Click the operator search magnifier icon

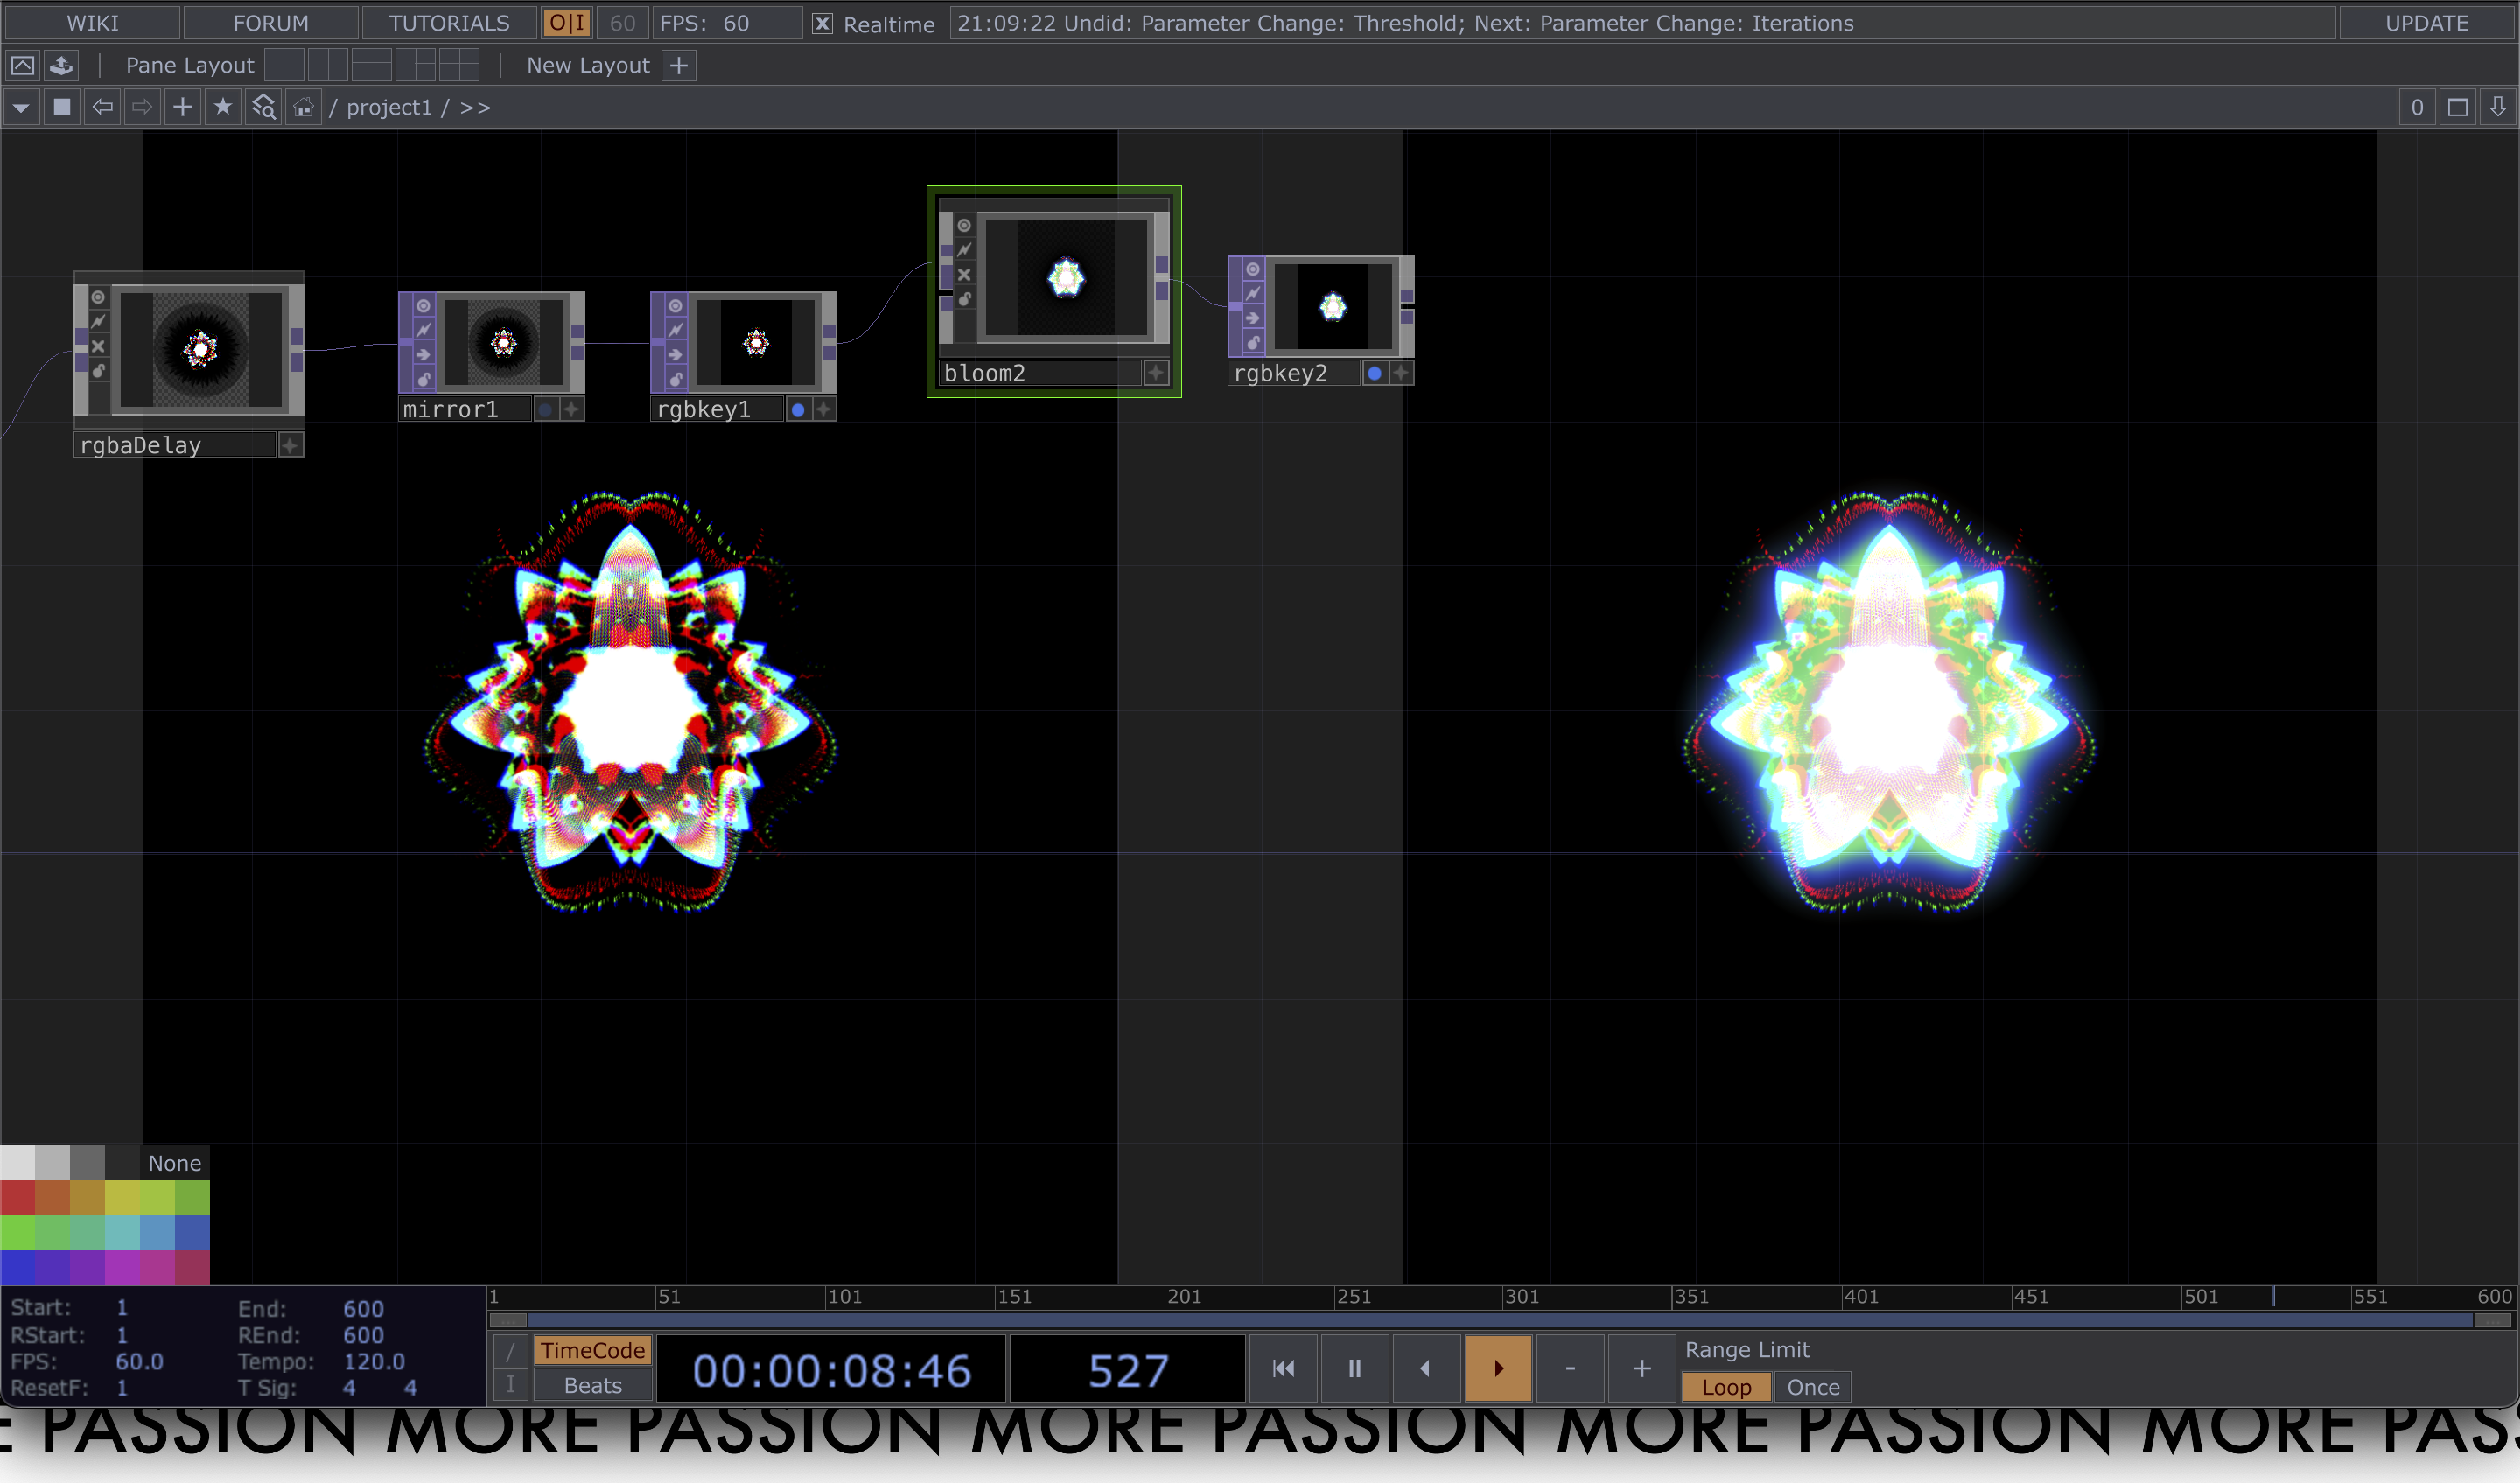[x=262, y=107]
